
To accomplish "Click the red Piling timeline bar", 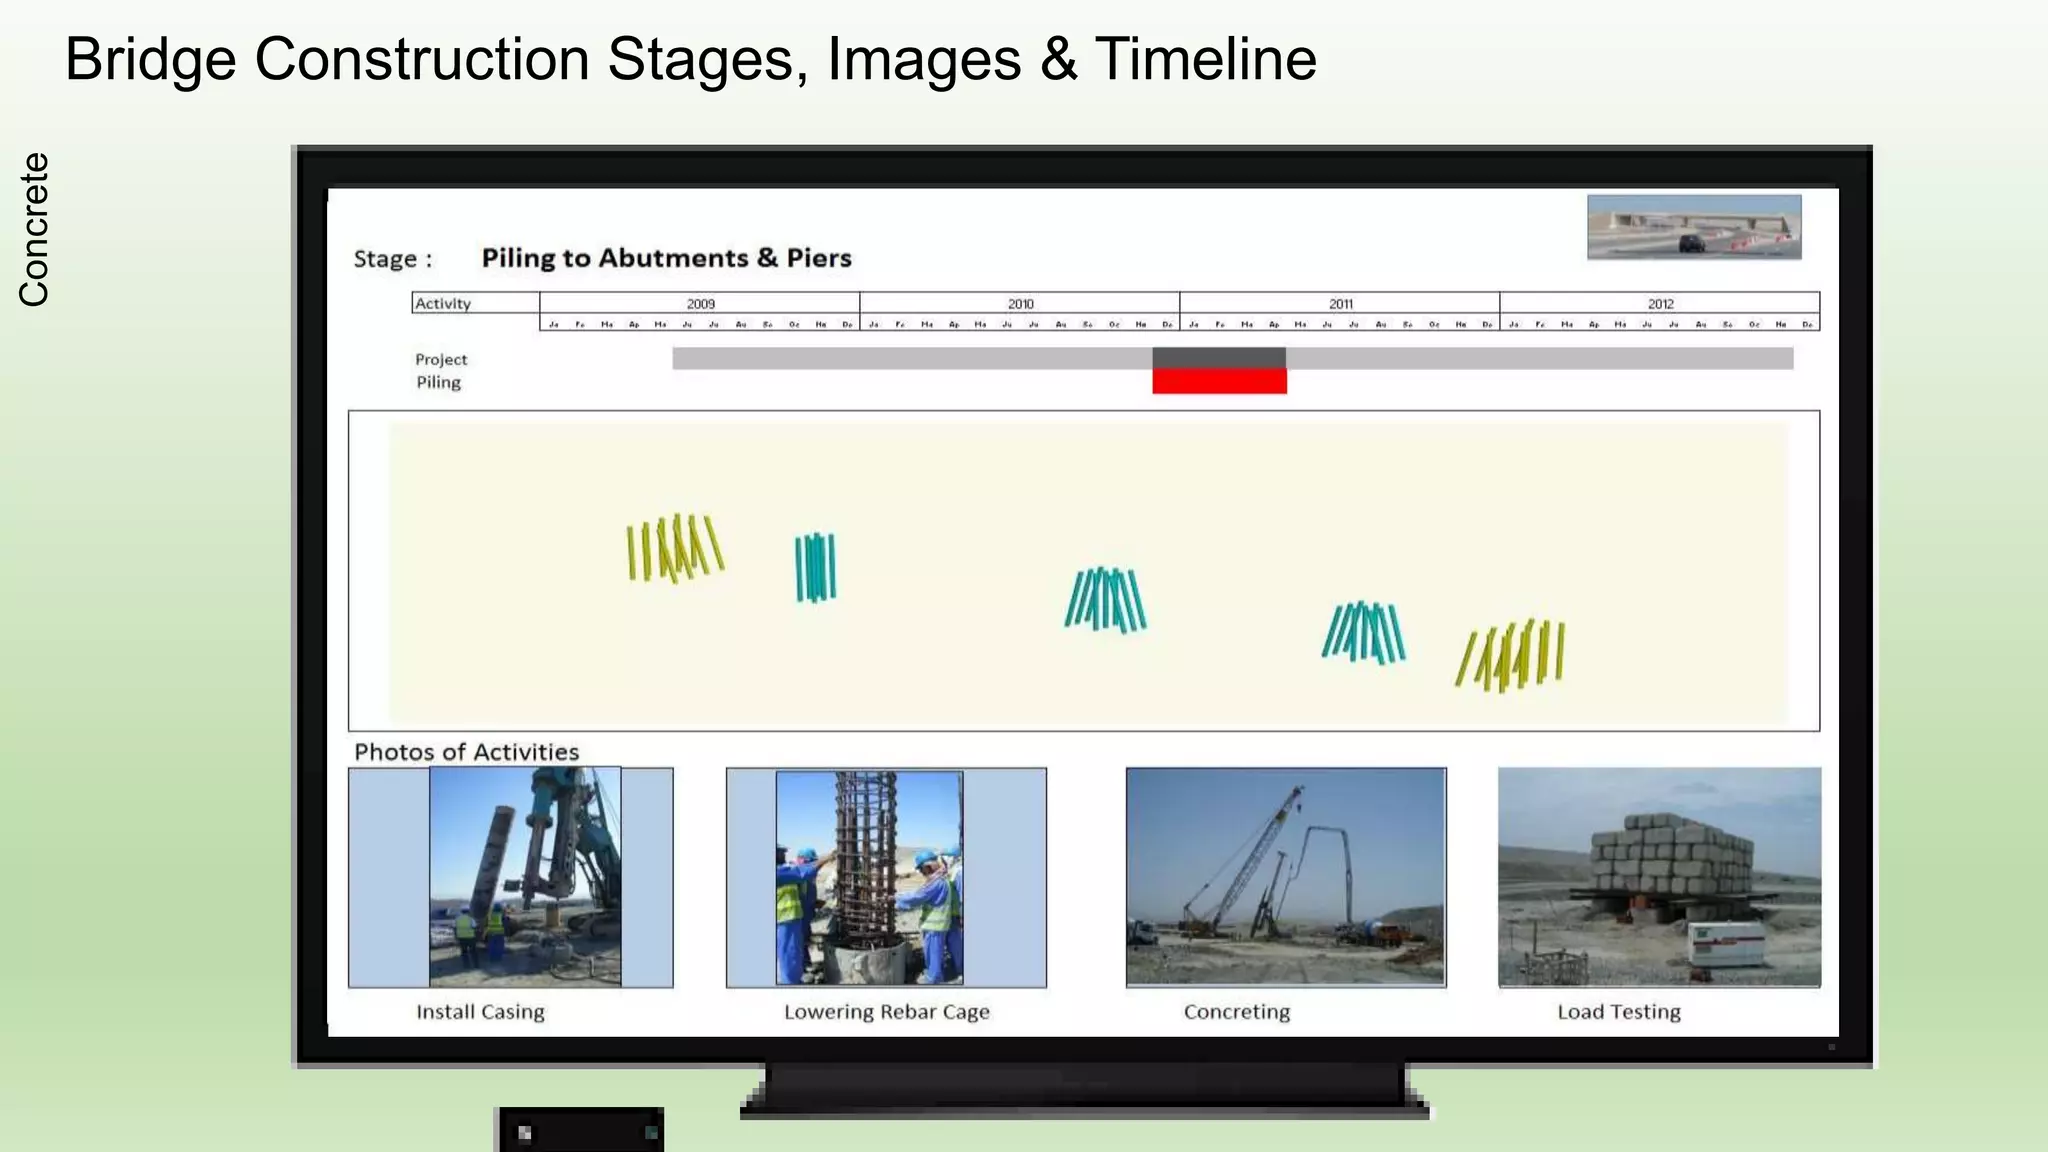I will pyautogui.click(x=1219, y=381).
